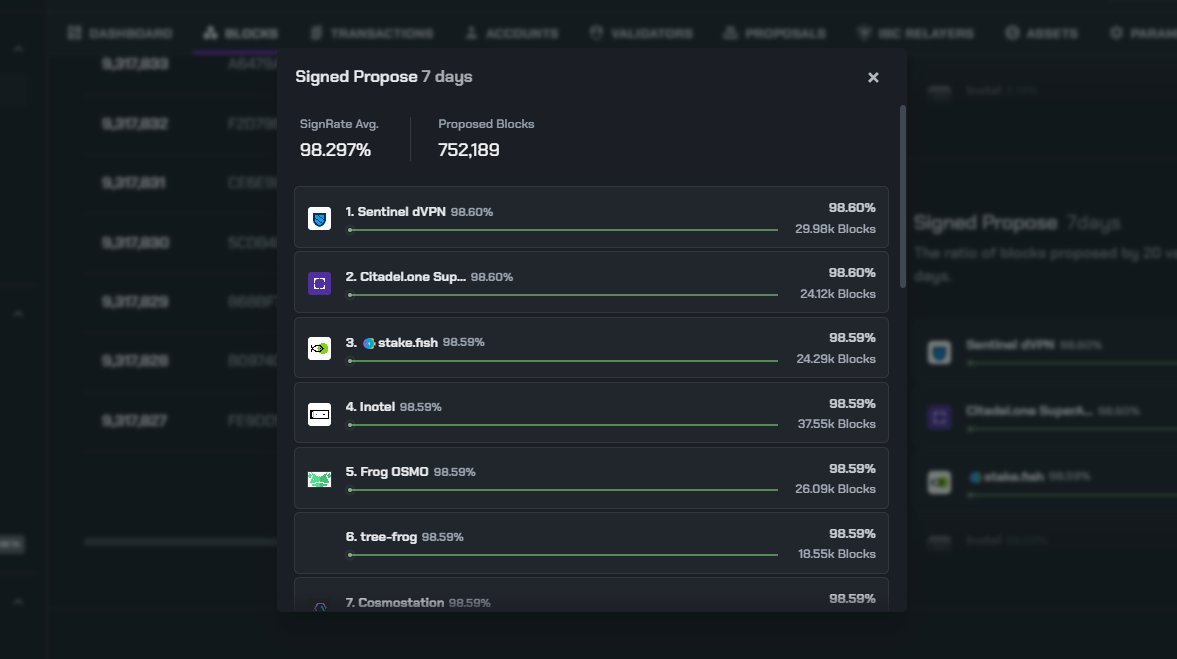
Task: Click Signed Propose 7 days title
Action: click(x=384, y=77)
